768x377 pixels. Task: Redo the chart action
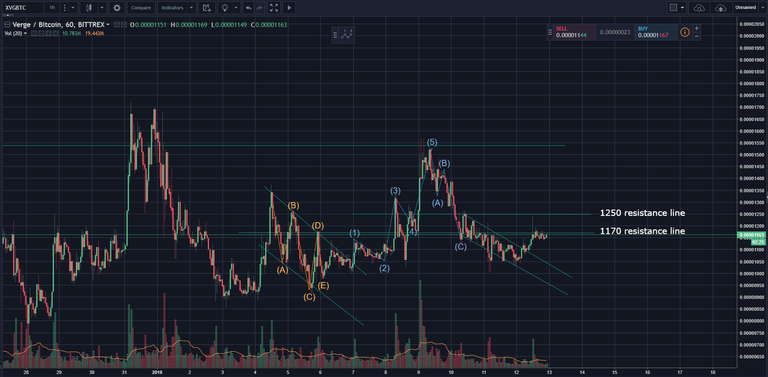coord(260,8)
